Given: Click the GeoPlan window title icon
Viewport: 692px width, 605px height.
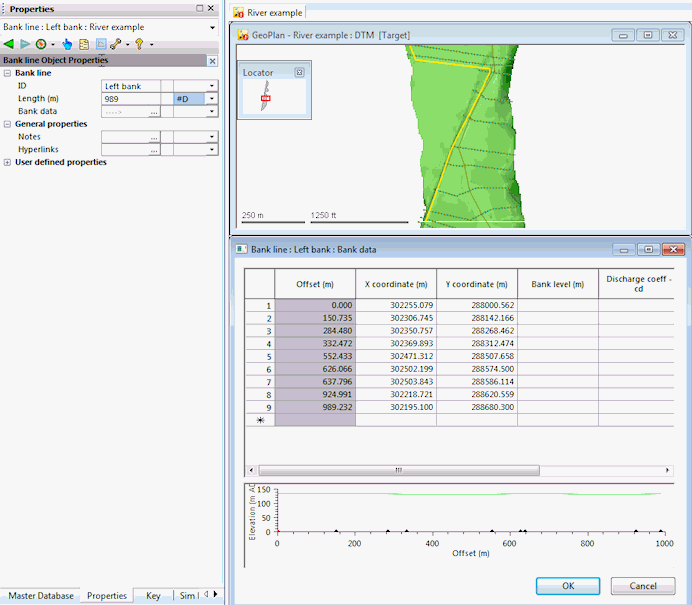Looking at the screenshot, I should [243, 35].
